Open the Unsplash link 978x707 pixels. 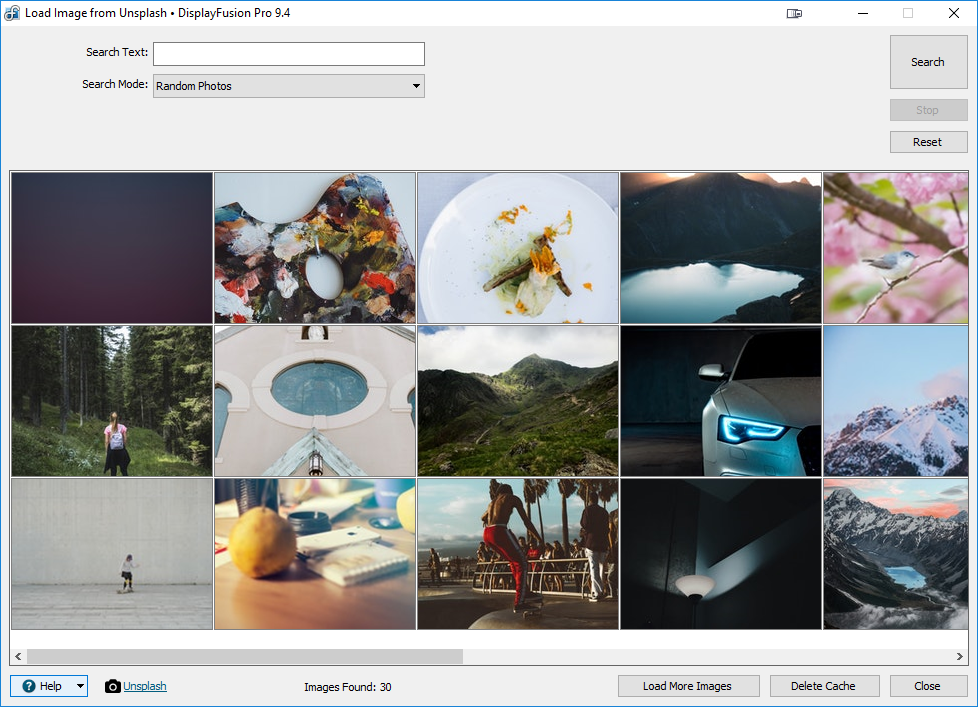pyautogui.click(x=145, y=686)
